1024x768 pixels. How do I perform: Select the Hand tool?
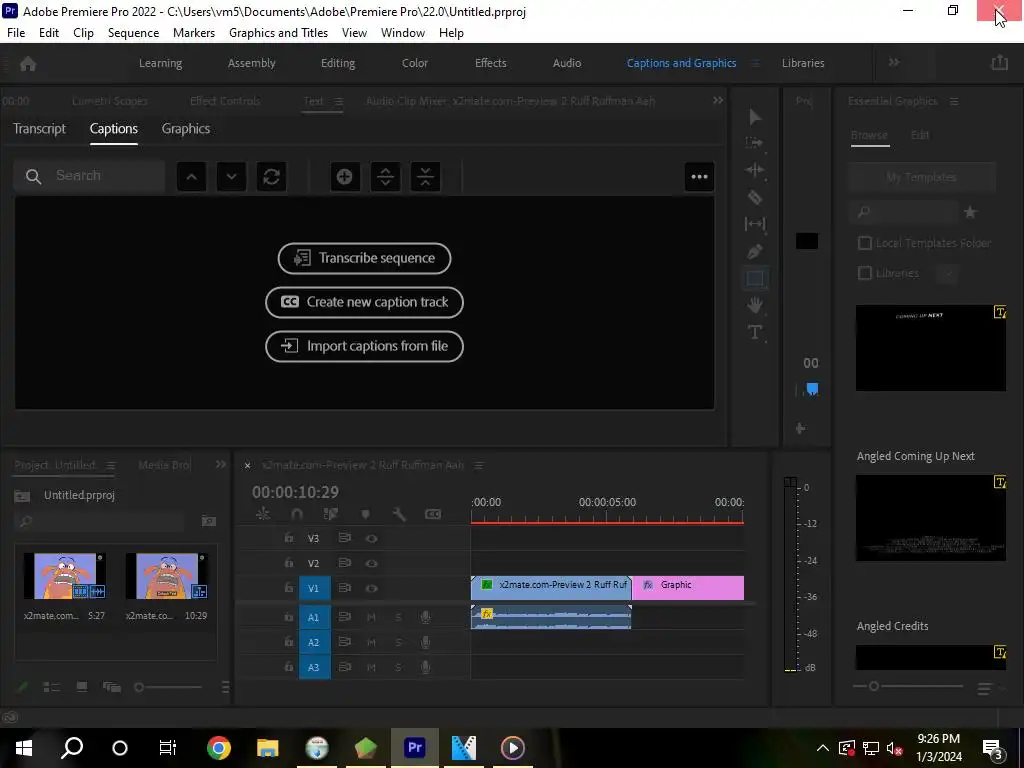pyautogui.click(x=755, y=305)
